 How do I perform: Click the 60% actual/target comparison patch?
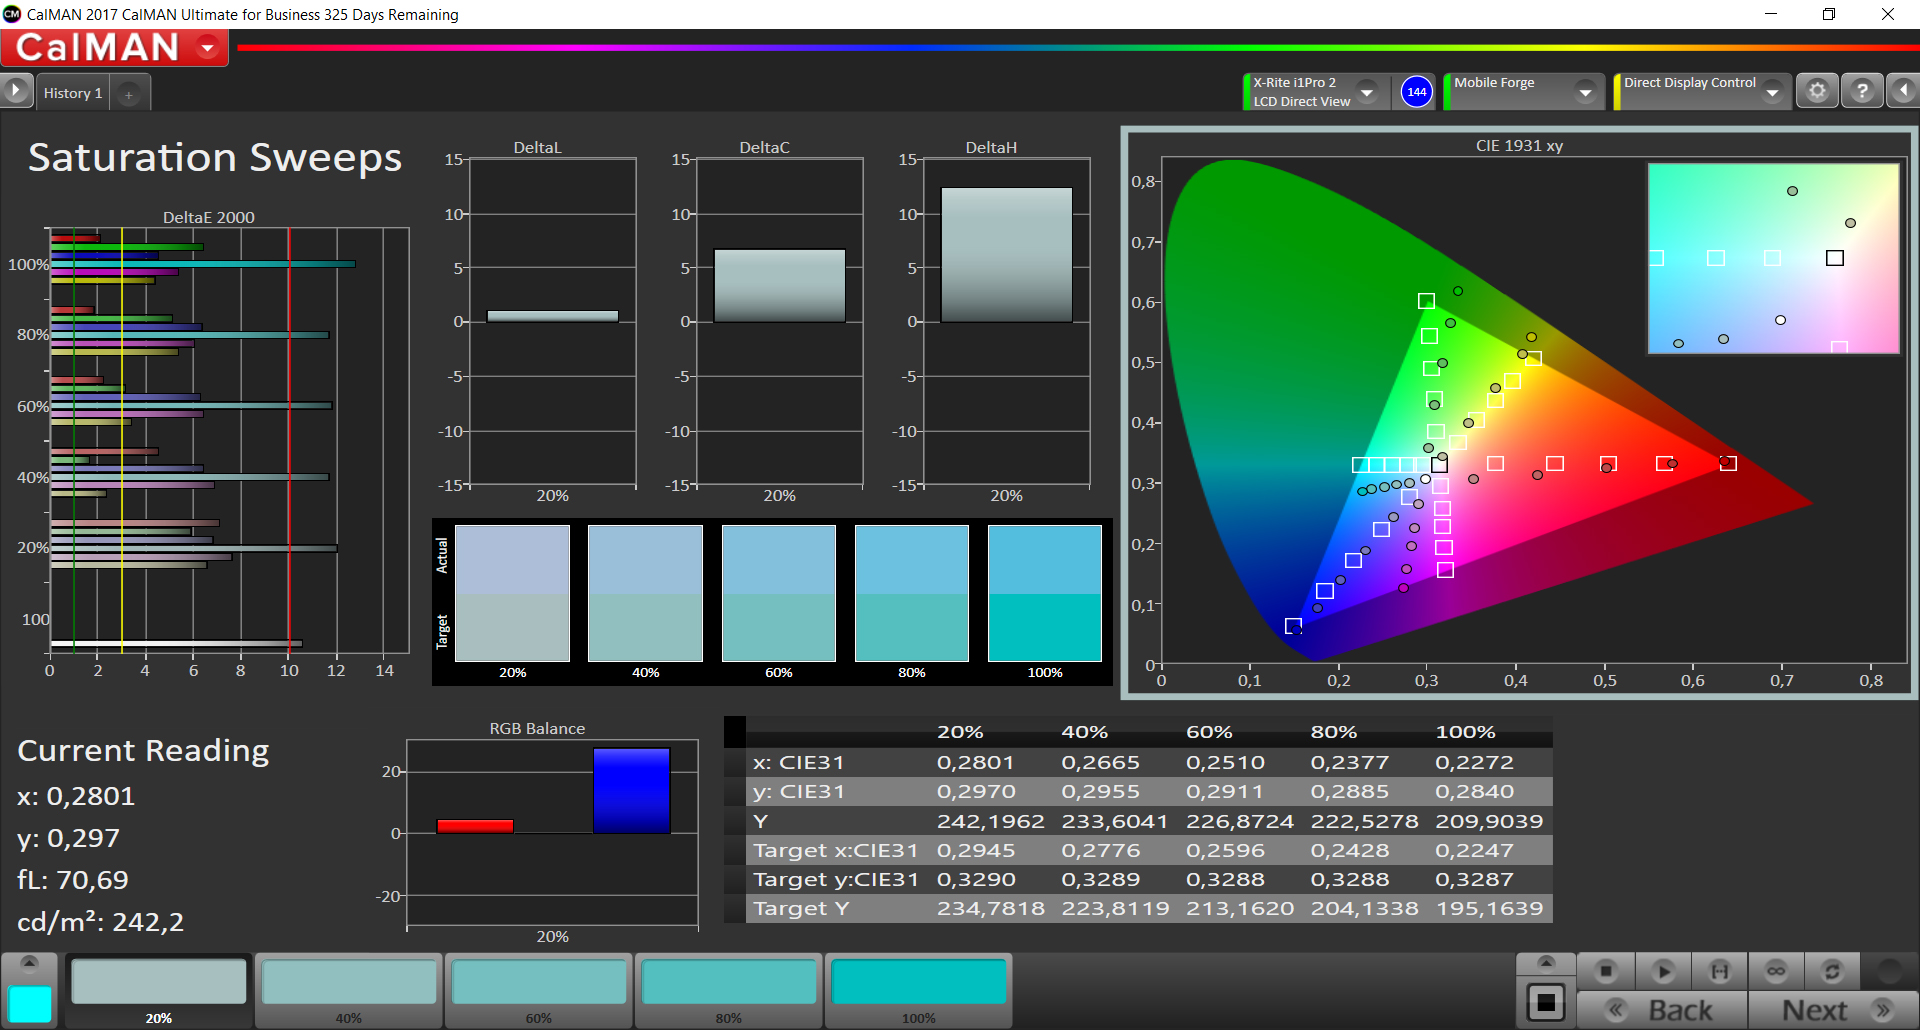click(x=779, y=593)
